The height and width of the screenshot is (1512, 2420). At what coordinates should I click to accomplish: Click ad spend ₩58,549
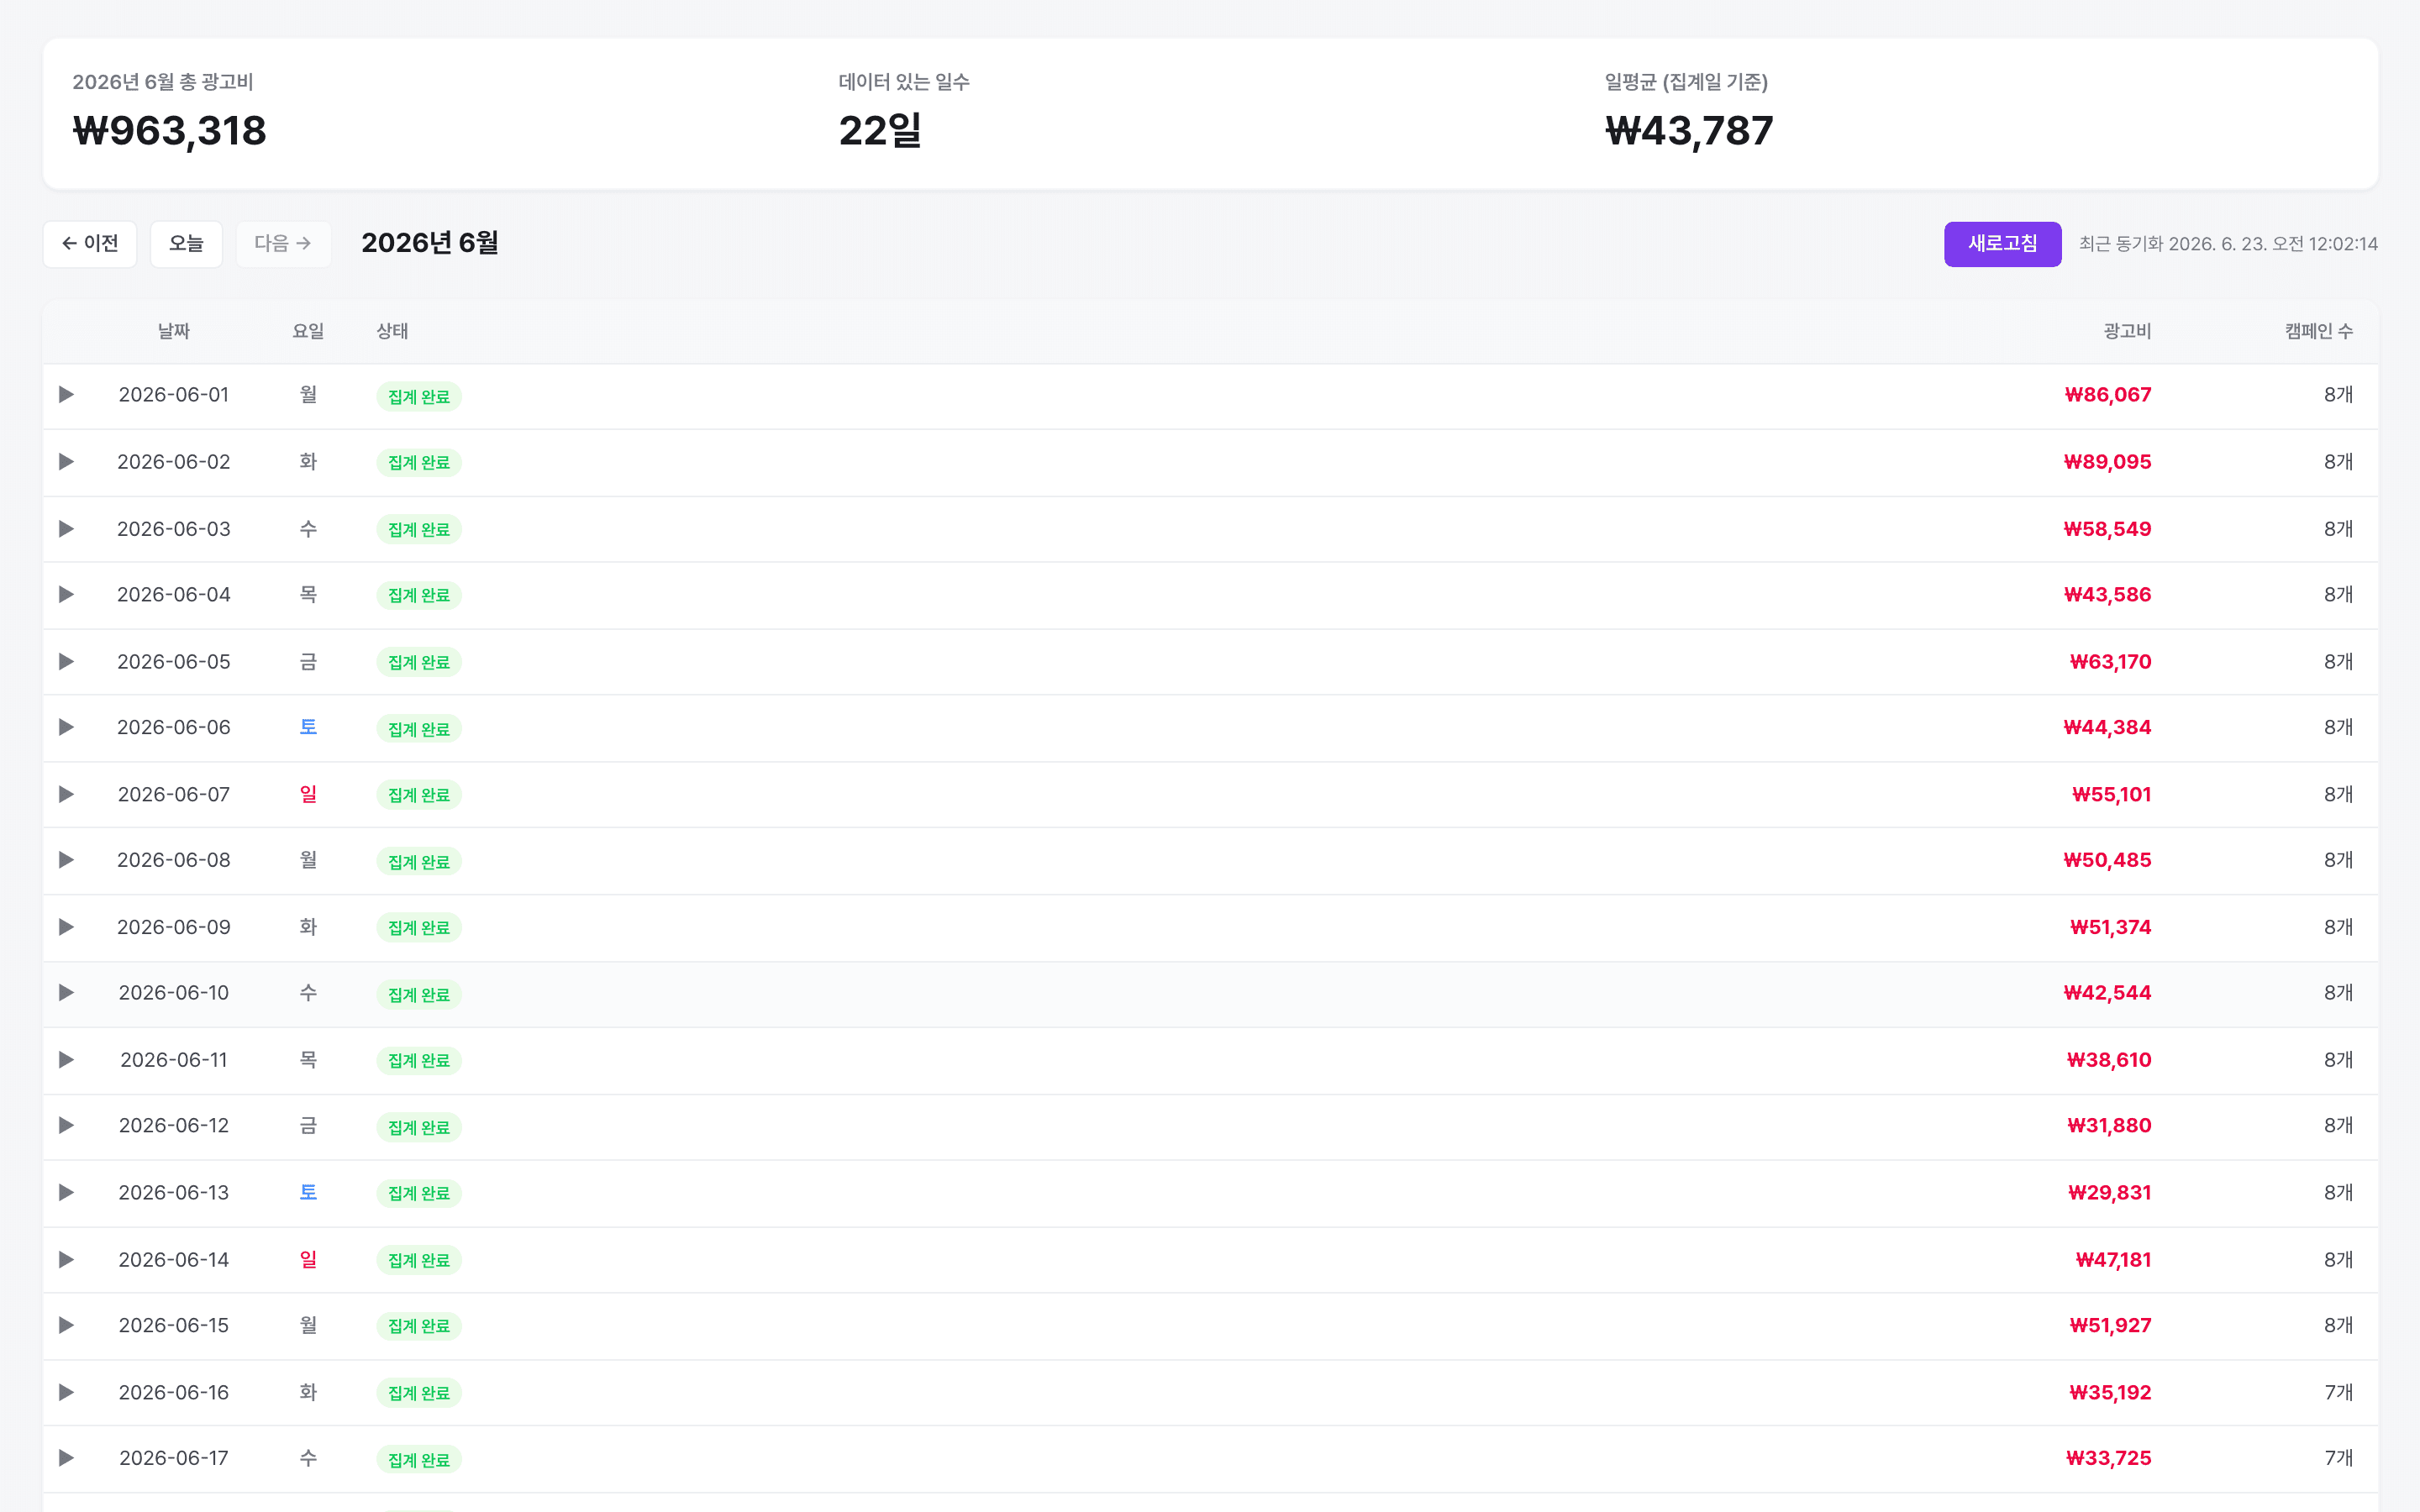2107,529
